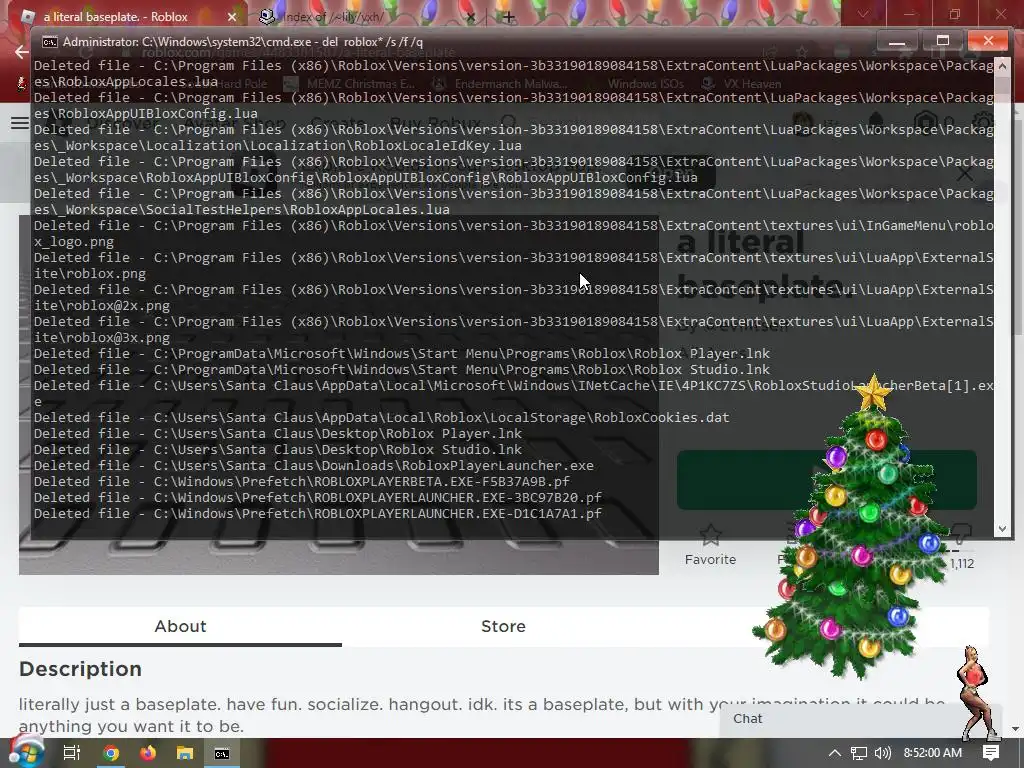Click the 'Desktop\Roblox Studio.lnk' line
The image size is (1024, 768).
tap(278, 449)
